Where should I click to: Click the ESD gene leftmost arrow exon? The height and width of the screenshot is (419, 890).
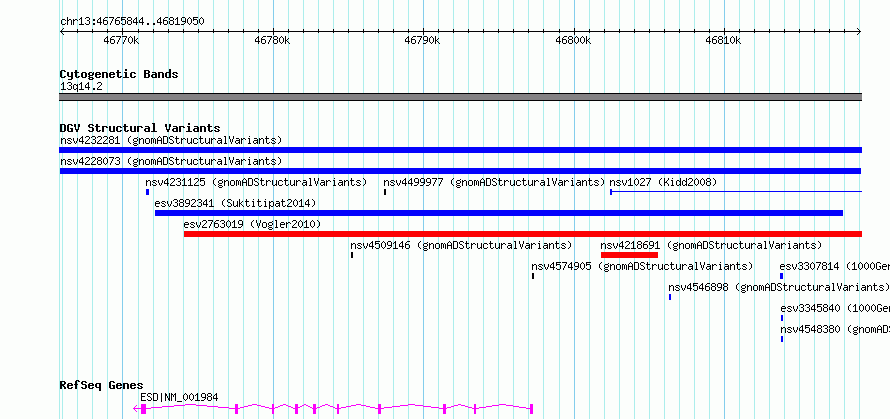pos(140,408)
